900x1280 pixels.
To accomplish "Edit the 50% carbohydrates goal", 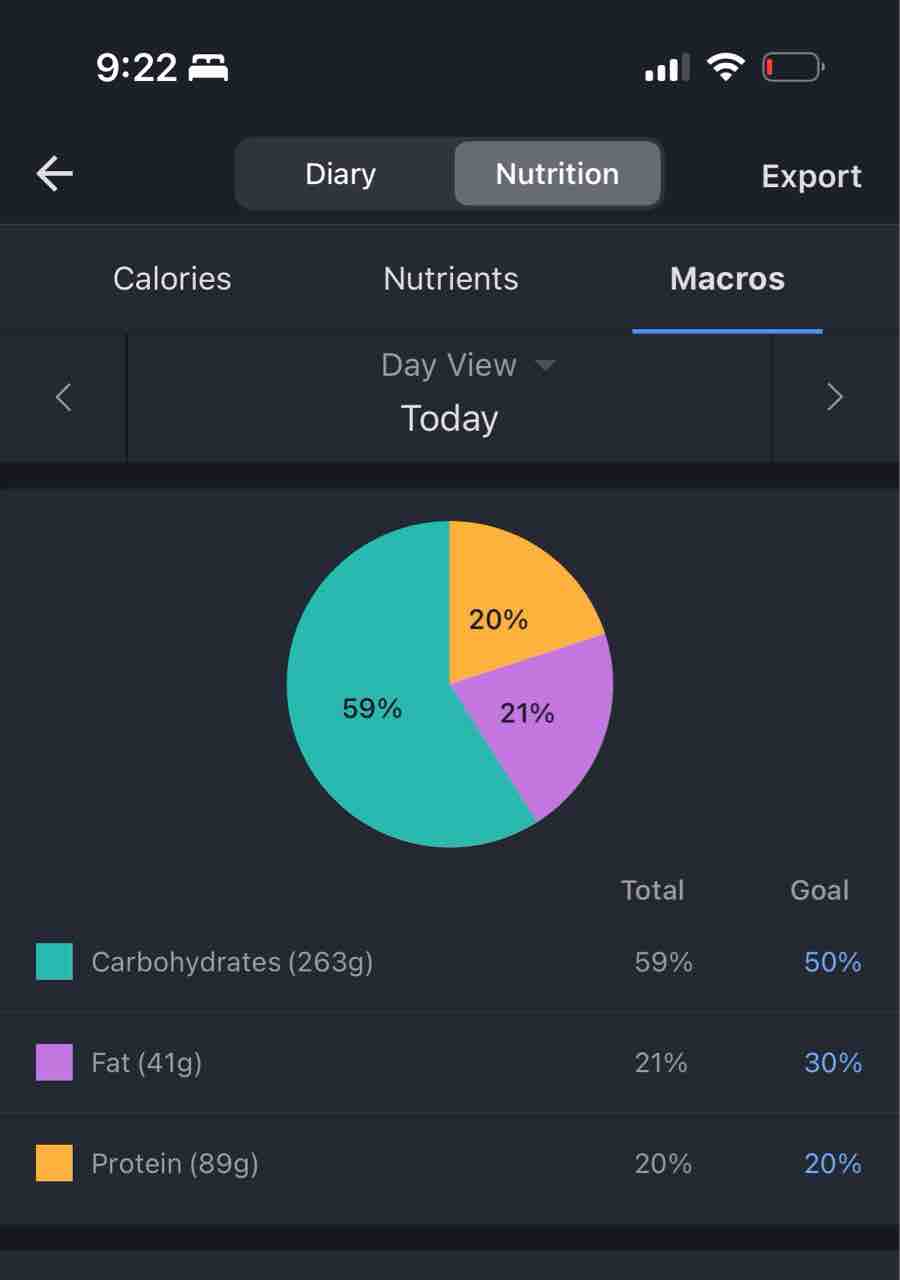I will click(833, 962).
